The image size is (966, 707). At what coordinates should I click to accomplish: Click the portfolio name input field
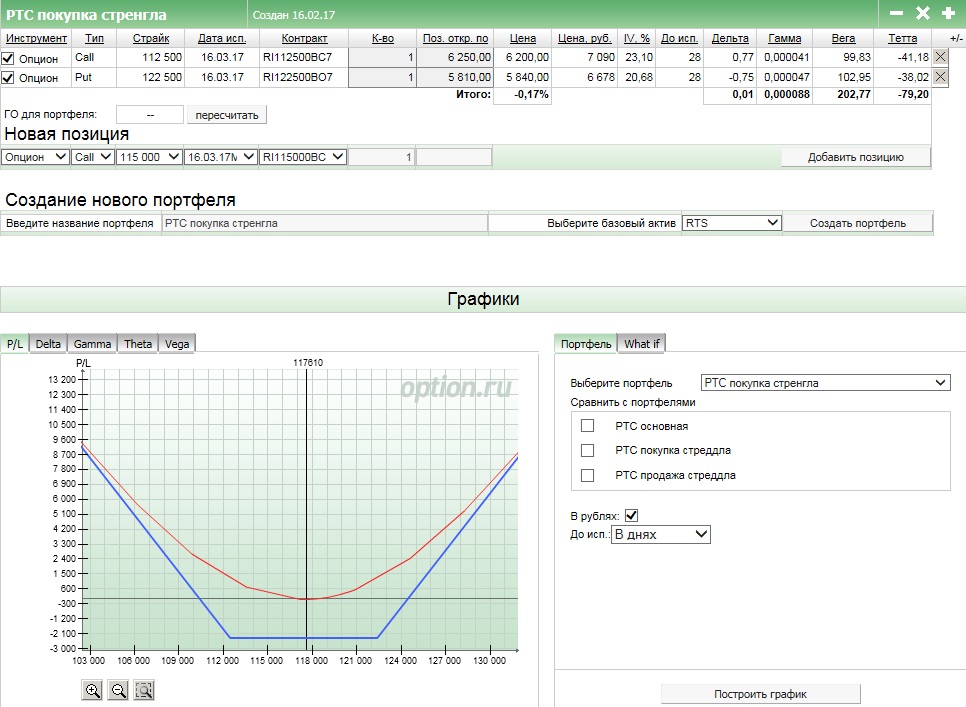(325, 223)
